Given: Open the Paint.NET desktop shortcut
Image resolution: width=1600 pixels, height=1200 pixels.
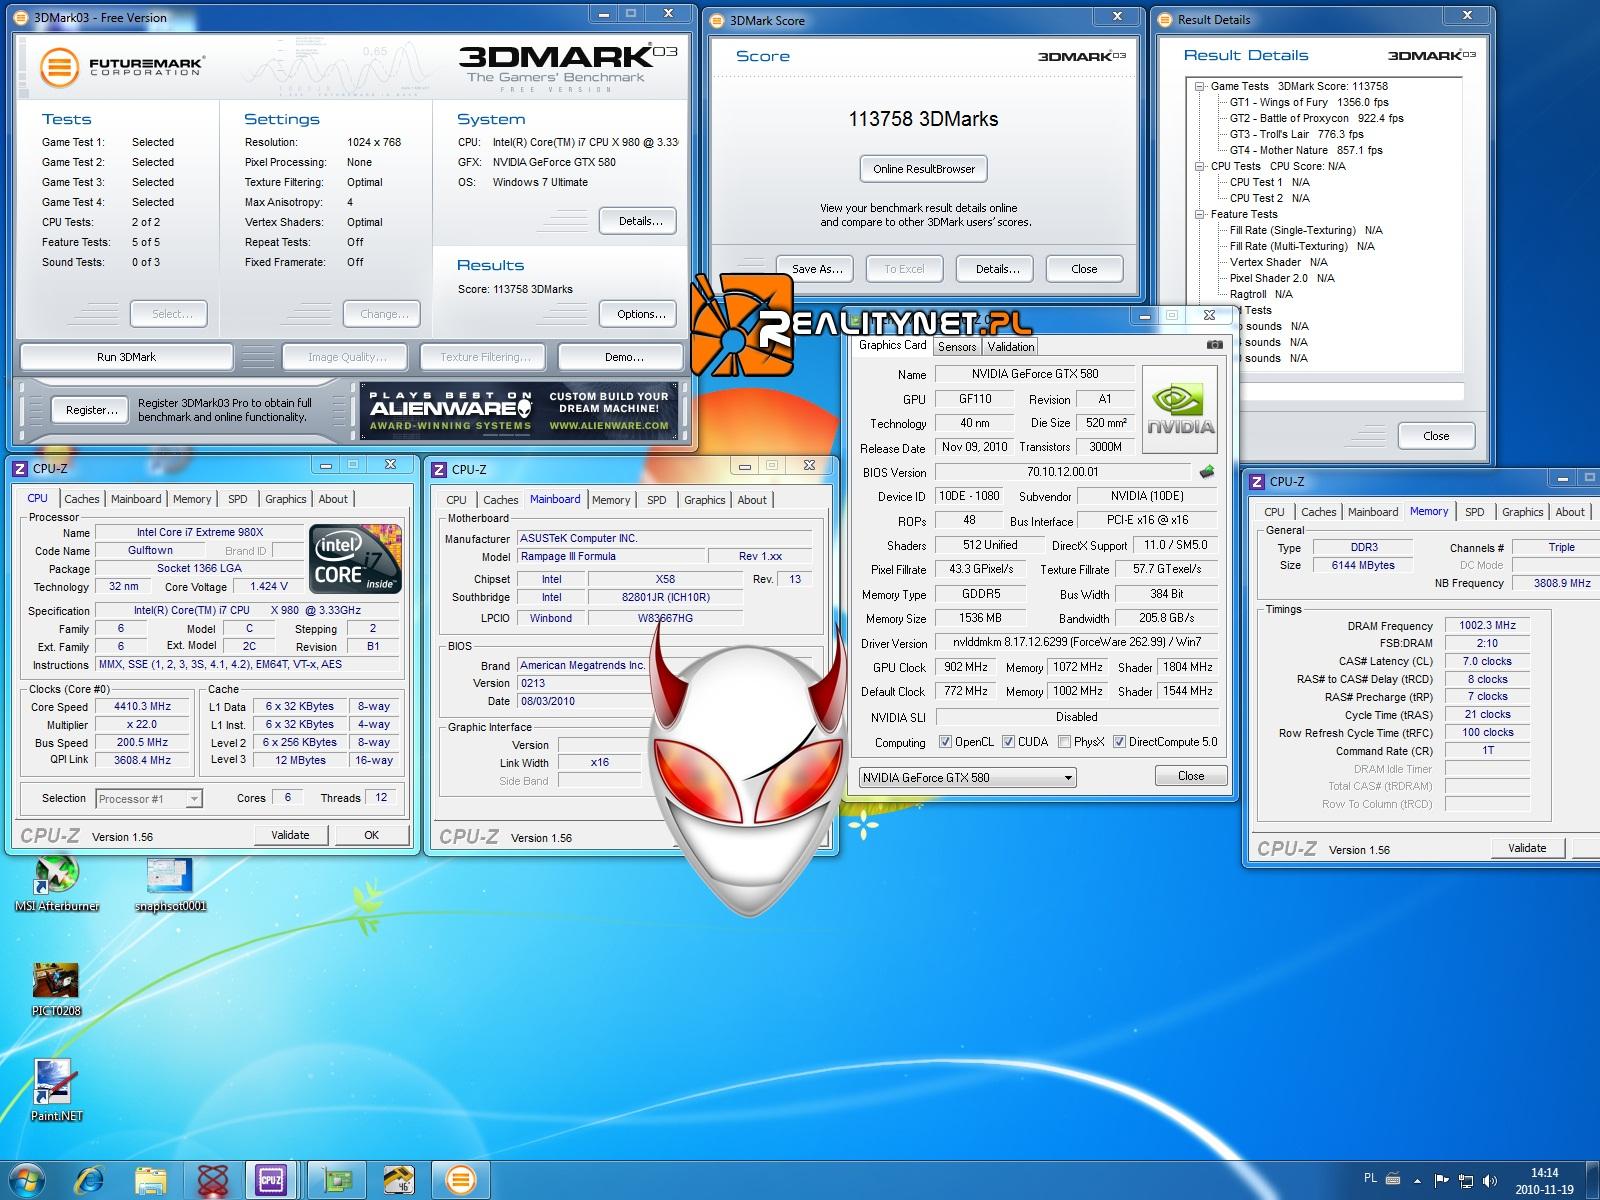Looking at the screenshot, I should 56,1090.
